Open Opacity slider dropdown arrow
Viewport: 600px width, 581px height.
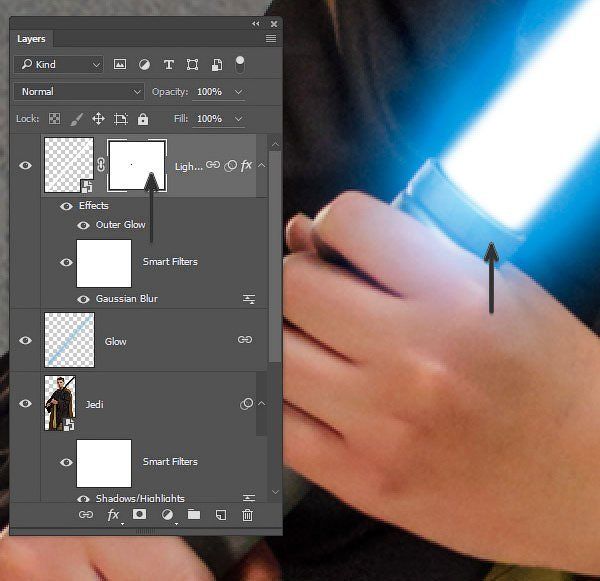[x=238, y=92]
